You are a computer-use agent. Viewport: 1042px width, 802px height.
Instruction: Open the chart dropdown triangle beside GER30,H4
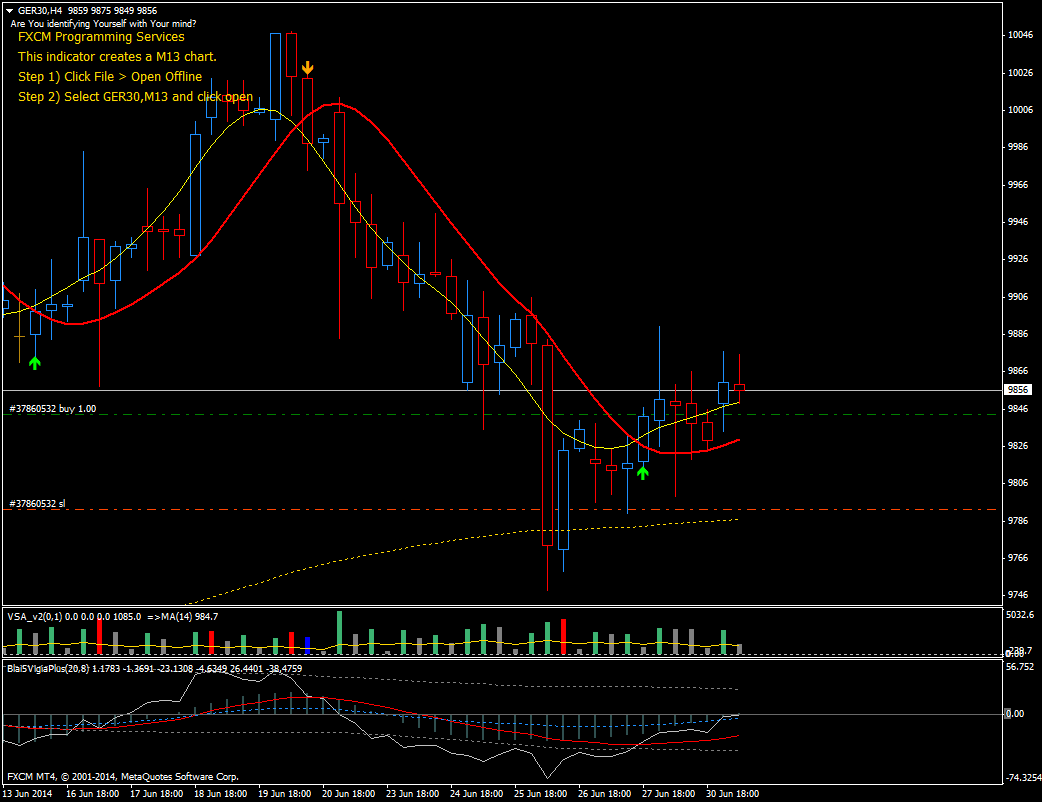(9, 10)
